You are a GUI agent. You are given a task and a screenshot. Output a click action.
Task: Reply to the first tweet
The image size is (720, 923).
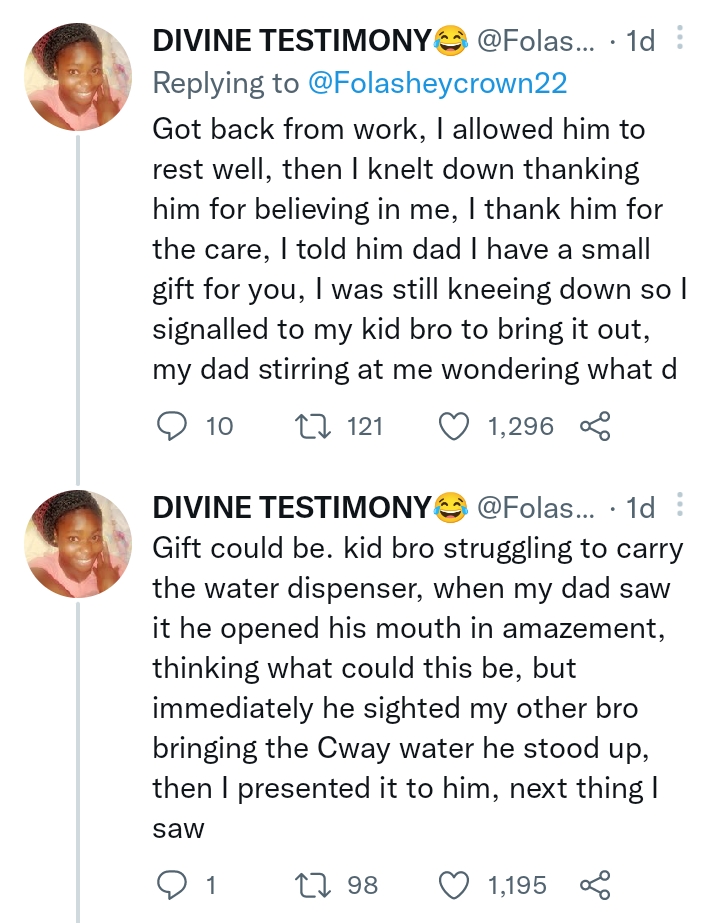[x=173, y=427]
